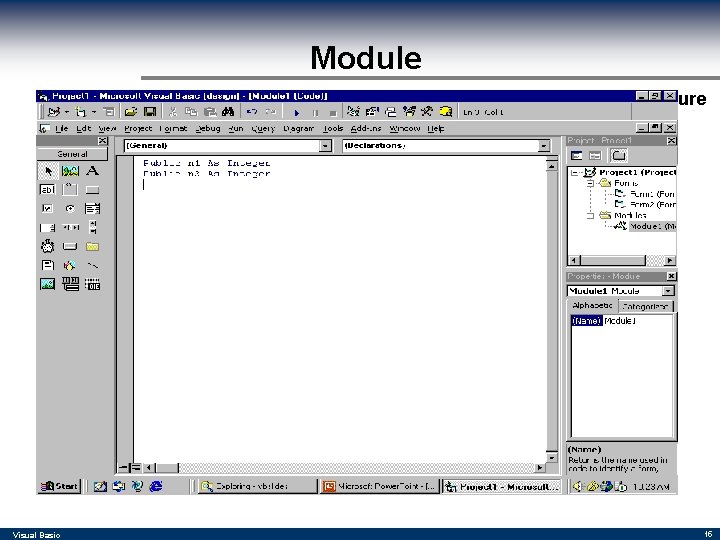Select the Label (A) control in the toolbox
720x540 pixels.
tap(92, 171)
